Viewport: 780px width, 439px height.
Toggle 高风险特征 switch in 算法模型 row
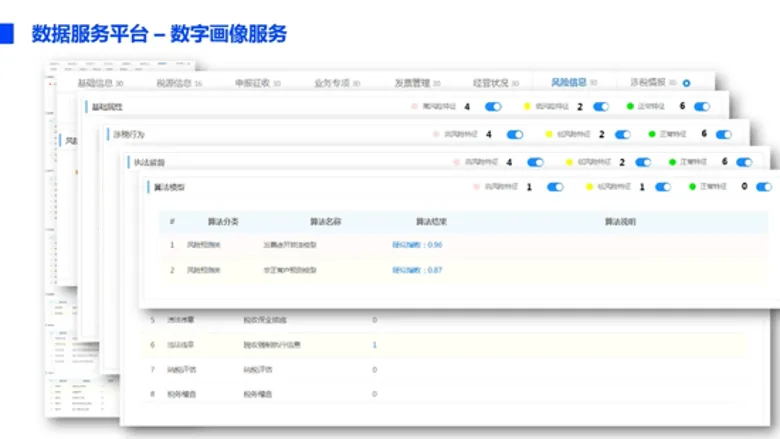(555, 187)
